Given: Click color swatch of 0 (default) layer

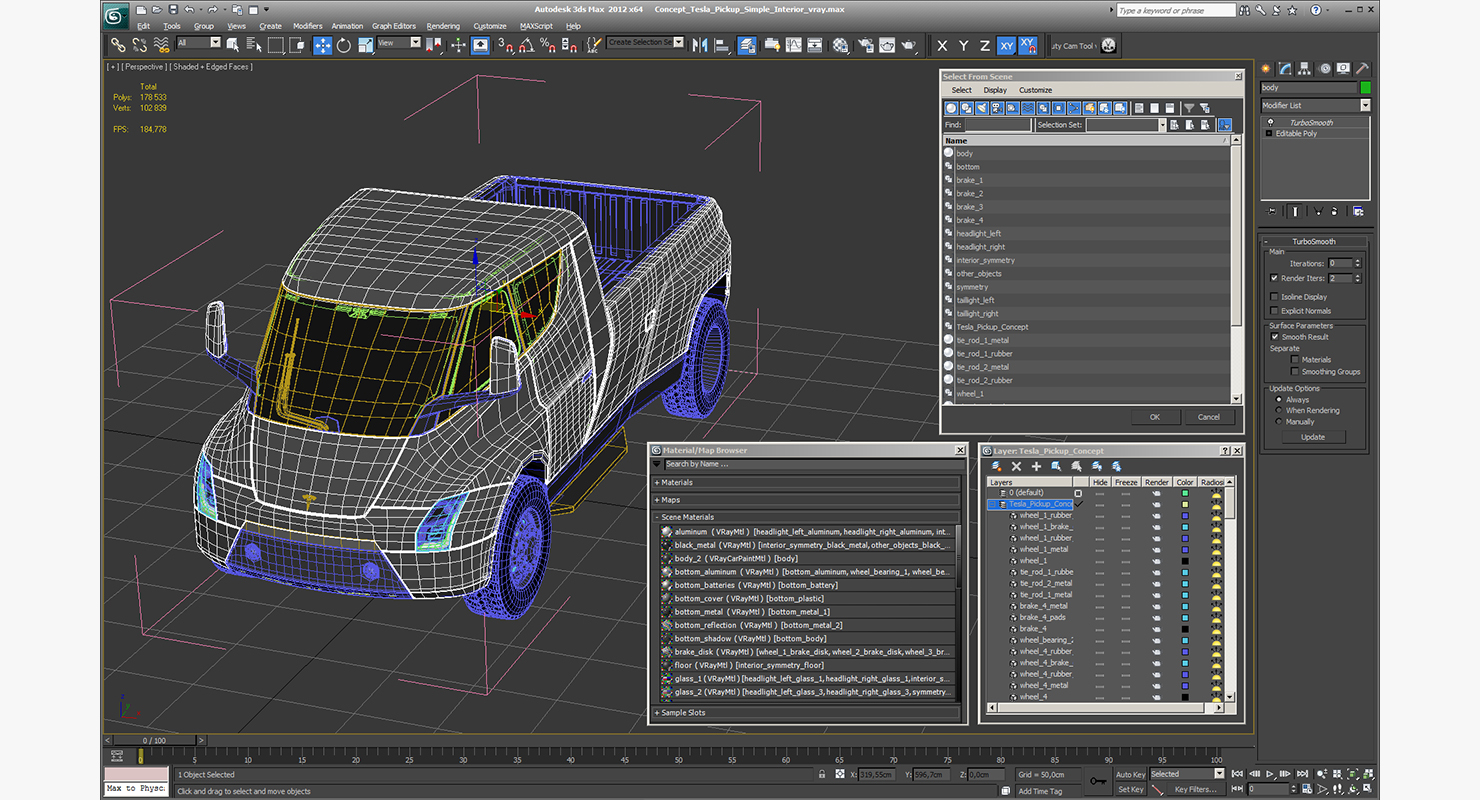Looking at the screenshot, I should pyautogui.click(x=1185, y=493).
